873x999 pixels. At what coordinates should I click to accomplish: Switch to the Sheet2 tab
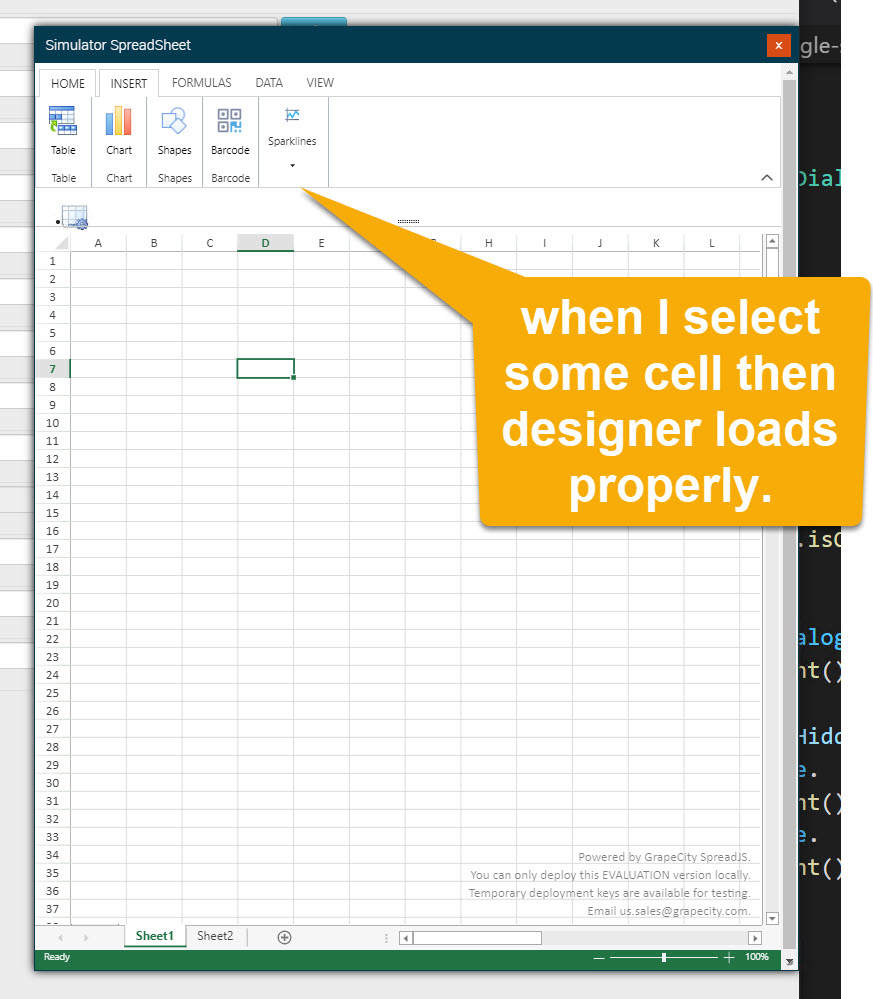point(215,936)
